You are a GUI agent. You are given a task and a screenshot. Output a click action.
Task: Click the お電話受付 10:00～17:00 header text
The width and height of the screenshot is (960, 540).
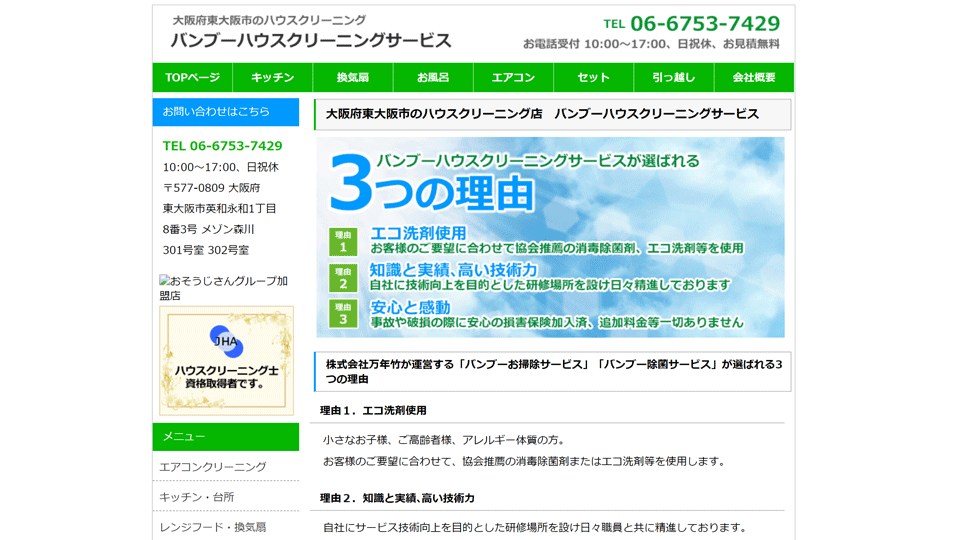(651, 43)
